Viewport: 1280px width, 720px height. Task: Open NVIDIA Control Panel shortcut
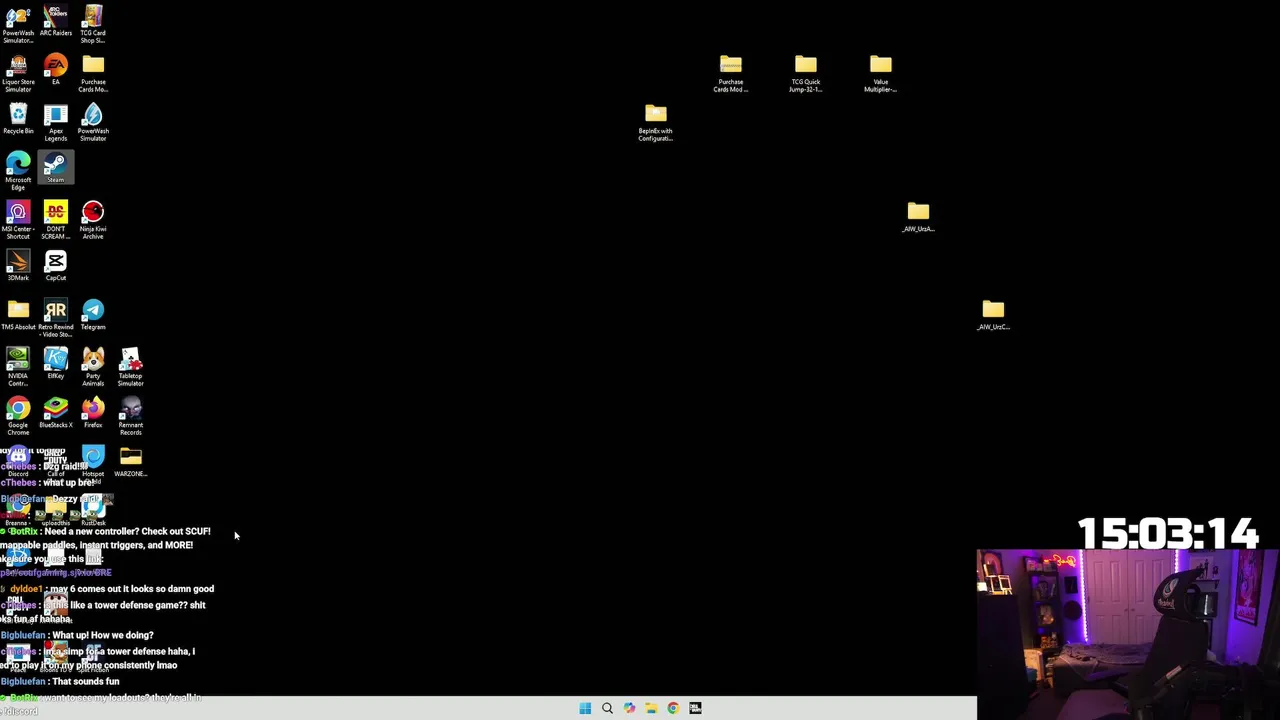click(18, 367)
